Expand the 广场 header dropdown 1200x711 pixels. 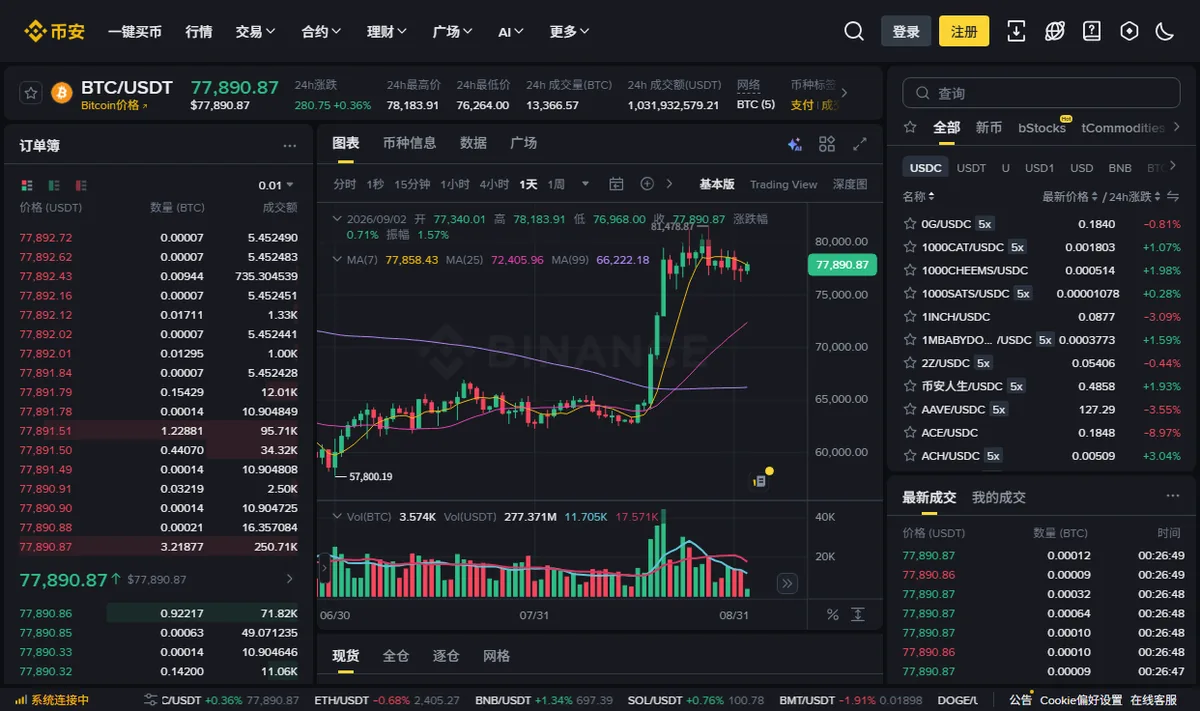[453, 32]
